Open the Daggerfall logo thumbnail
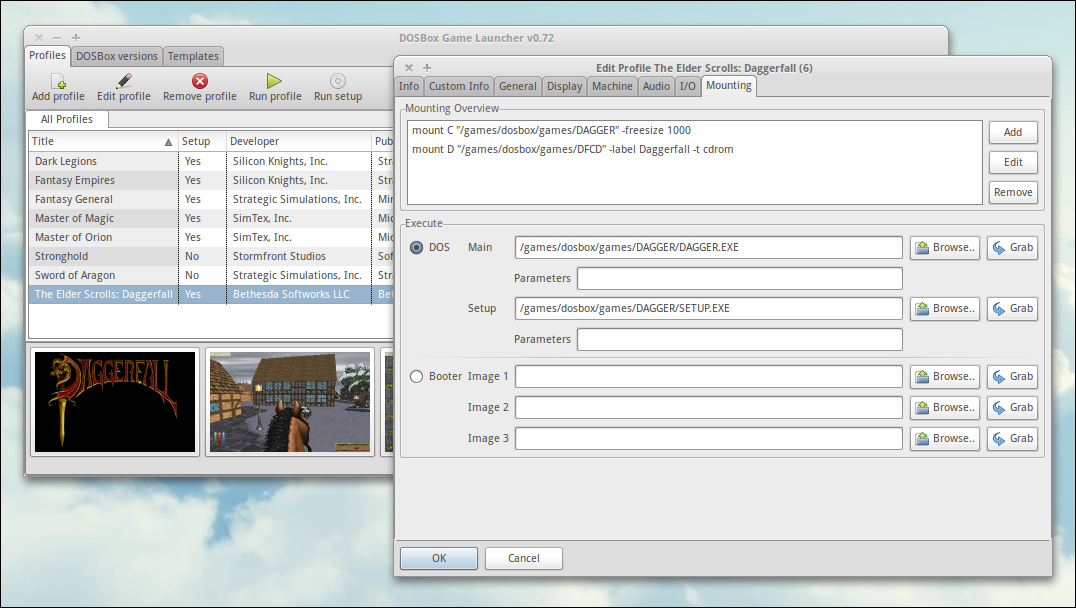The height and width of the screenshot is (608, 1076). click(115, 402)
